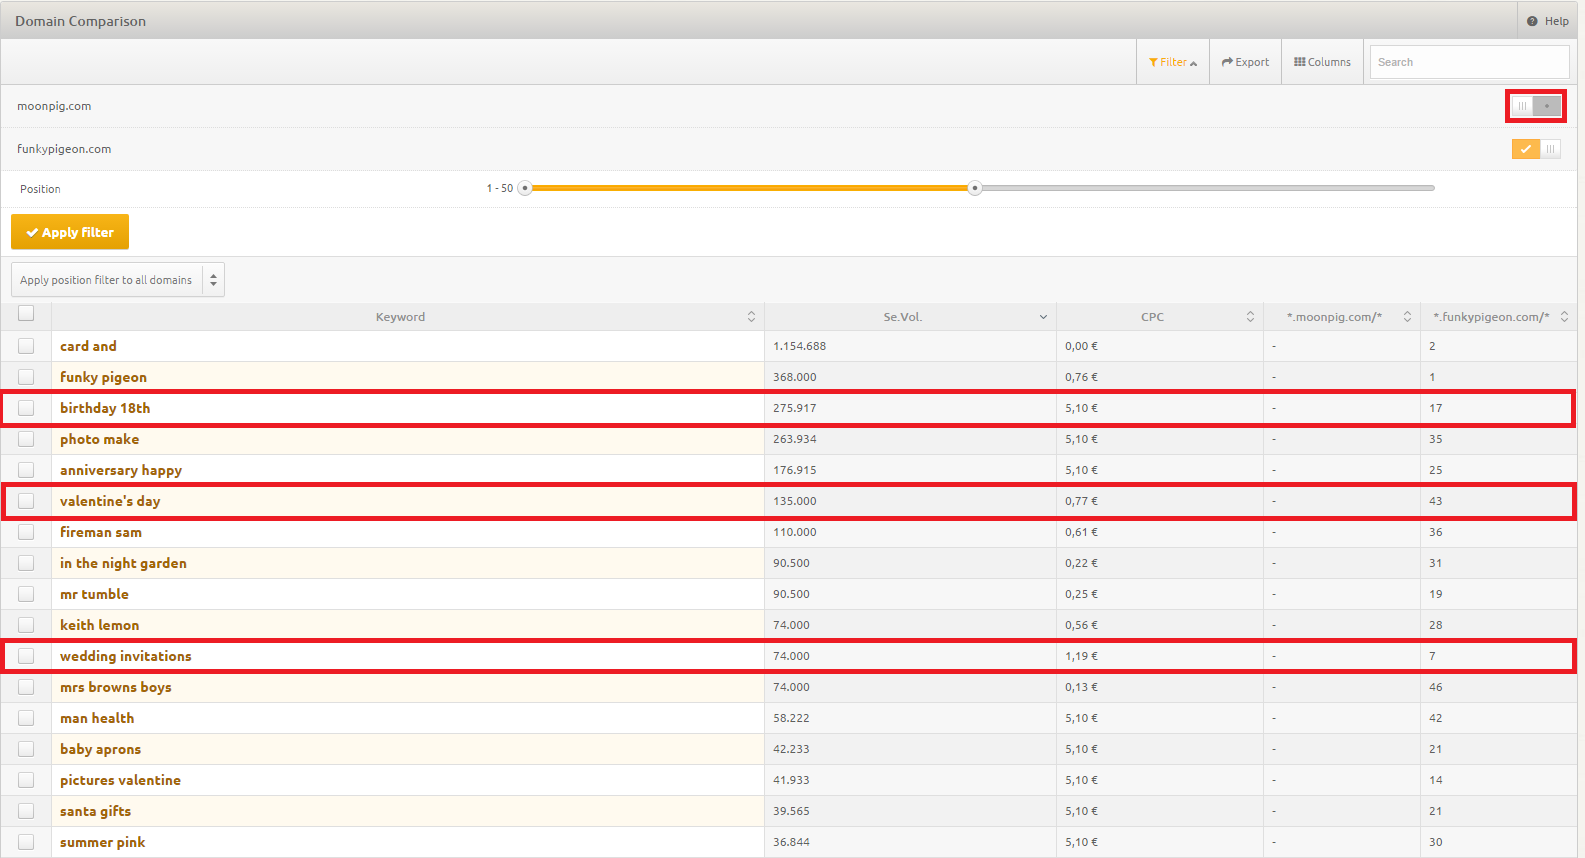Select the search volume 275.917 cell

(910, 408)
